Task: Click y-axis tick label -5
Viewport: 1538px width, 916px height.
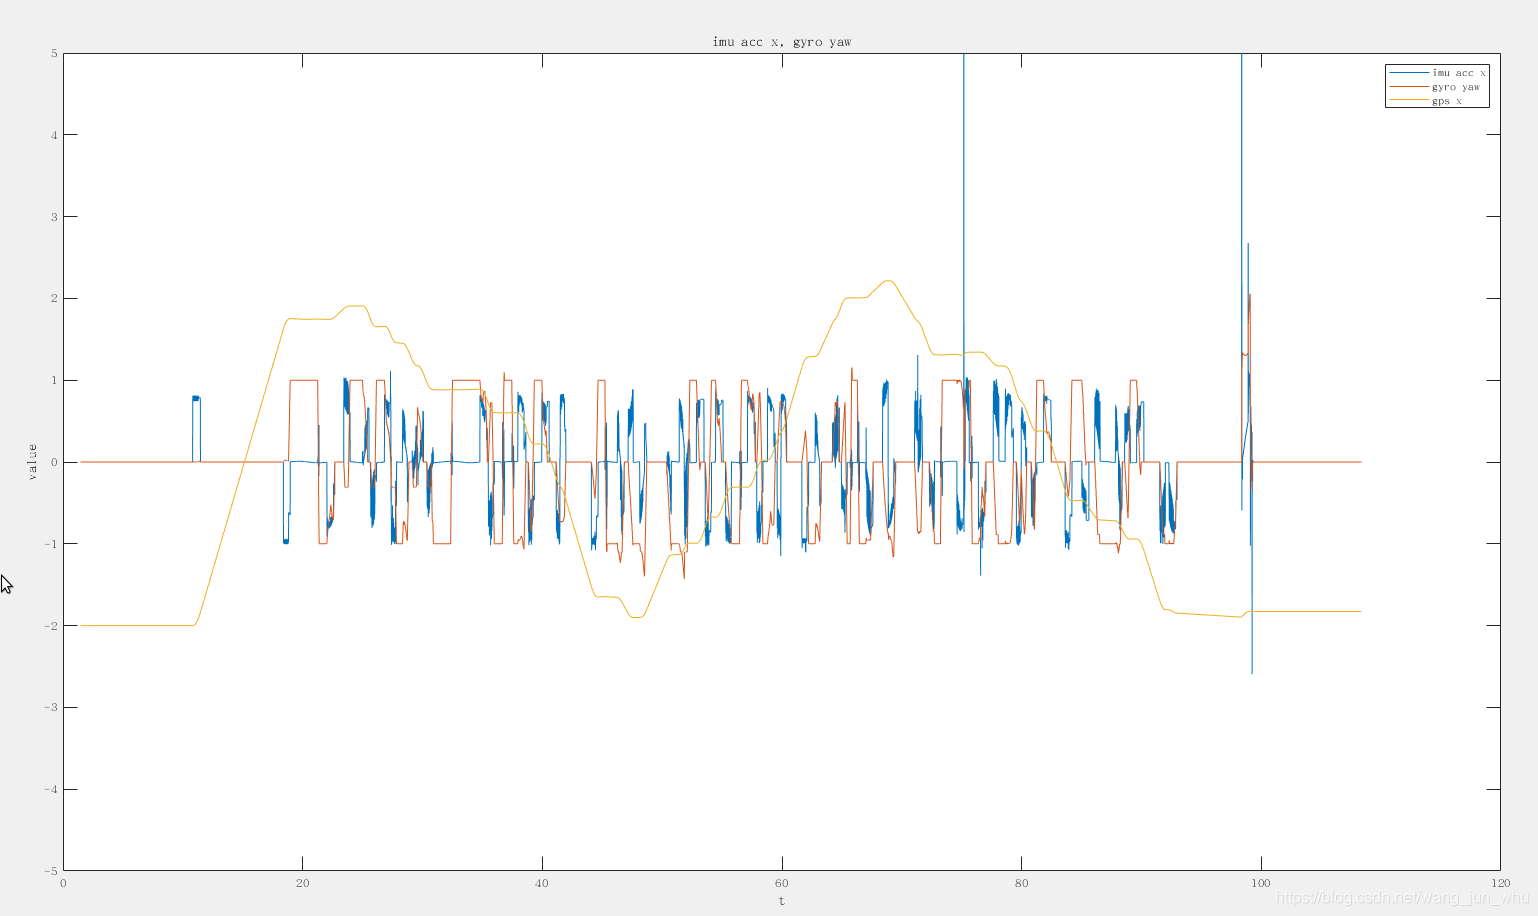Action: click(x=50, y=870)
